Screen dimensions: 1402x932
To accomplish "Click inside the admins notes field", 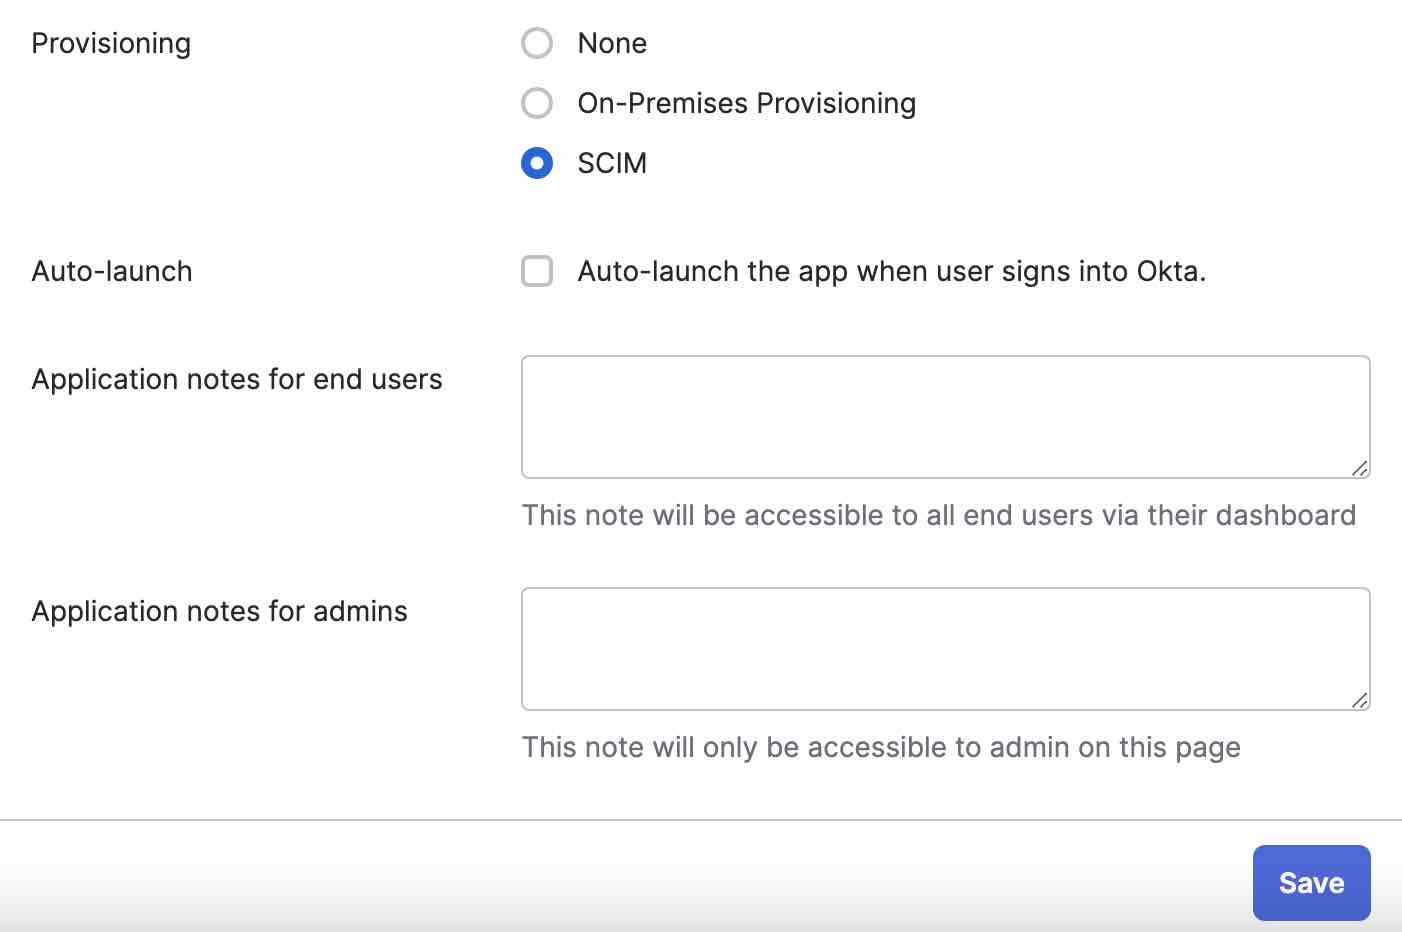I will coord(945,649).
